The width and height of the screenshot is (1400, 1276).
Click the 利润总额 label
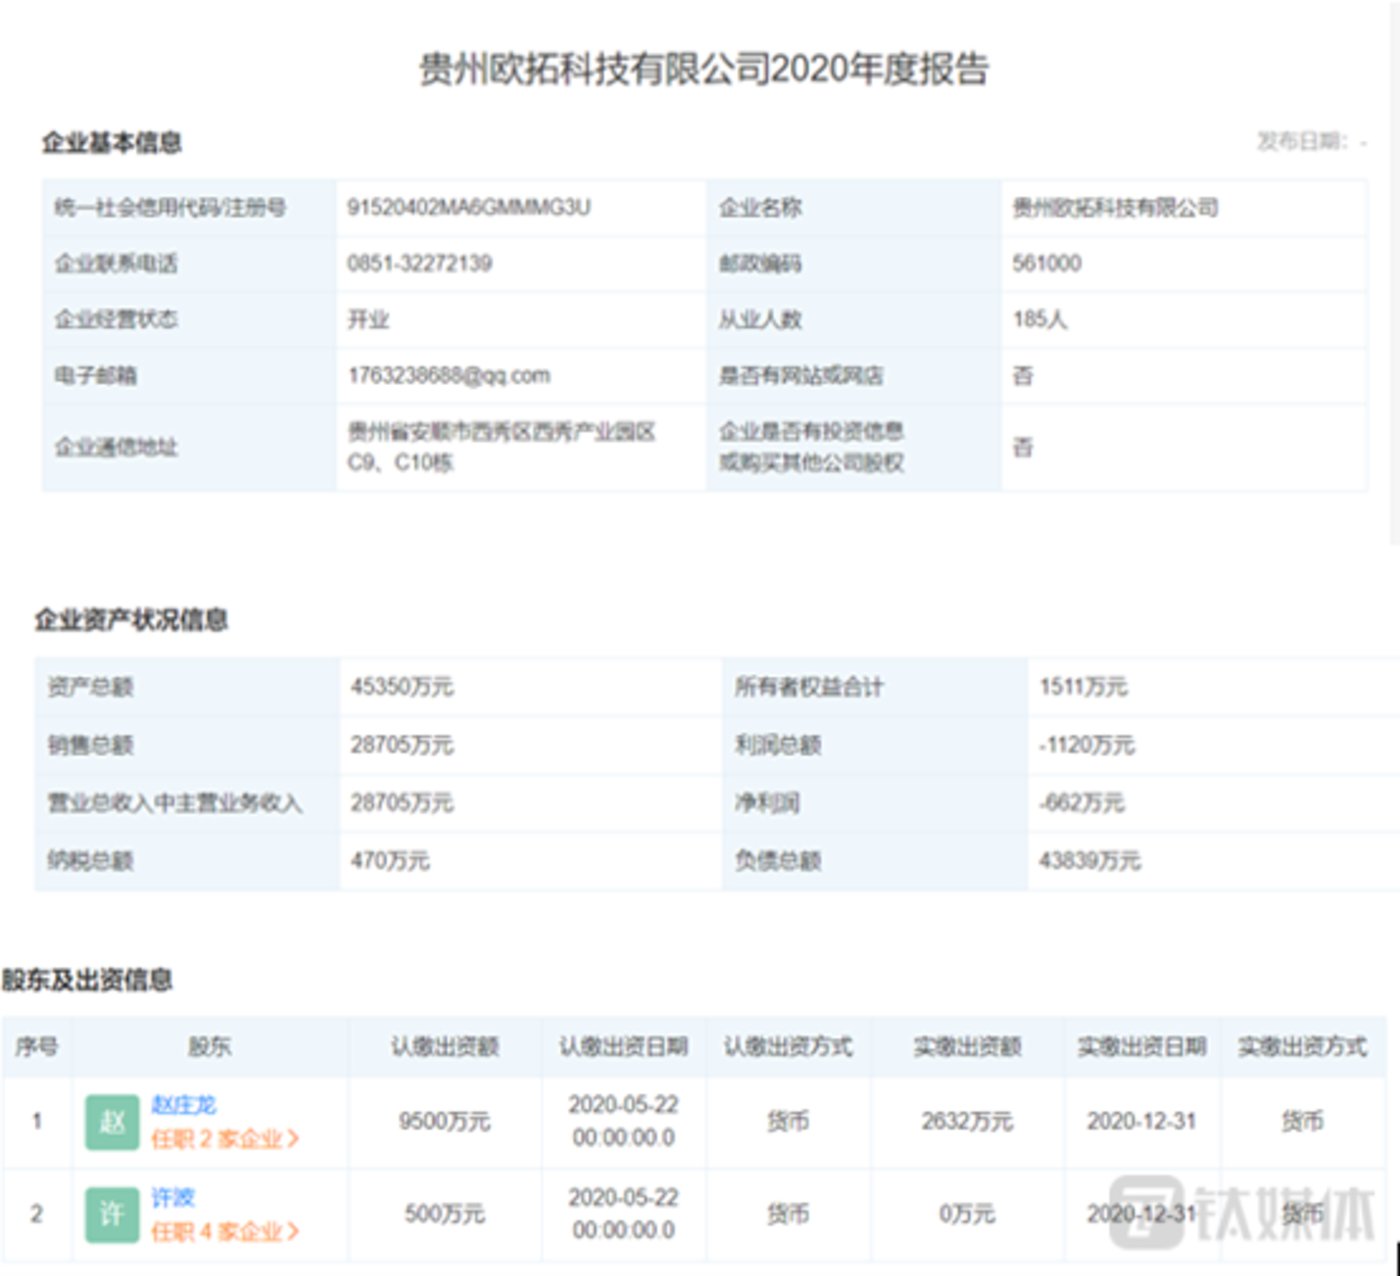click(777, 745)
